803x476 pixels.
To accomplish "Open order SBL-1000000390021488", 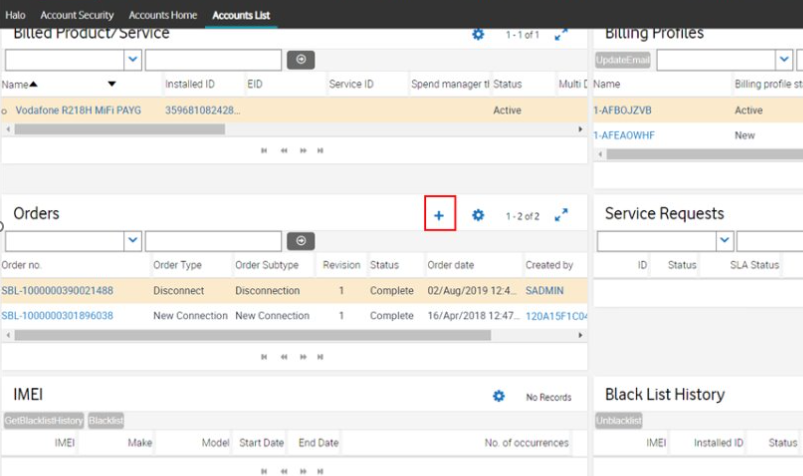I will pyautogui.click(x=57, y=291).
